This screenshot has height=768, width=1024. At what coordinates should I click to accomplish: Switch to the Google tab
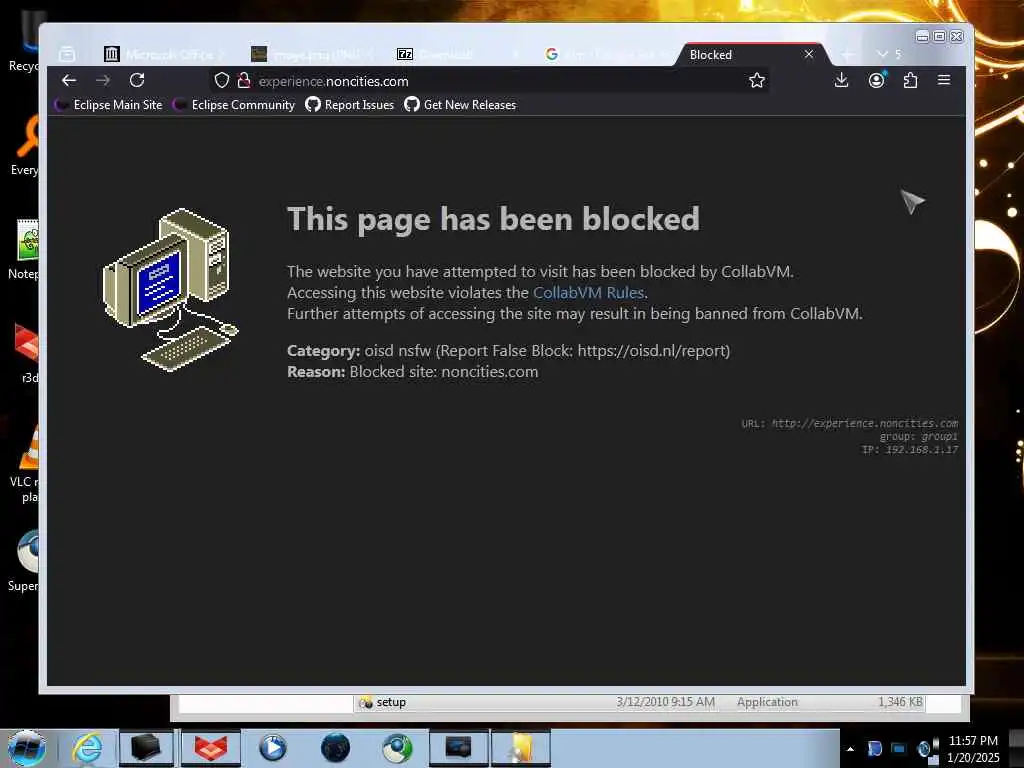click(606, 54)
